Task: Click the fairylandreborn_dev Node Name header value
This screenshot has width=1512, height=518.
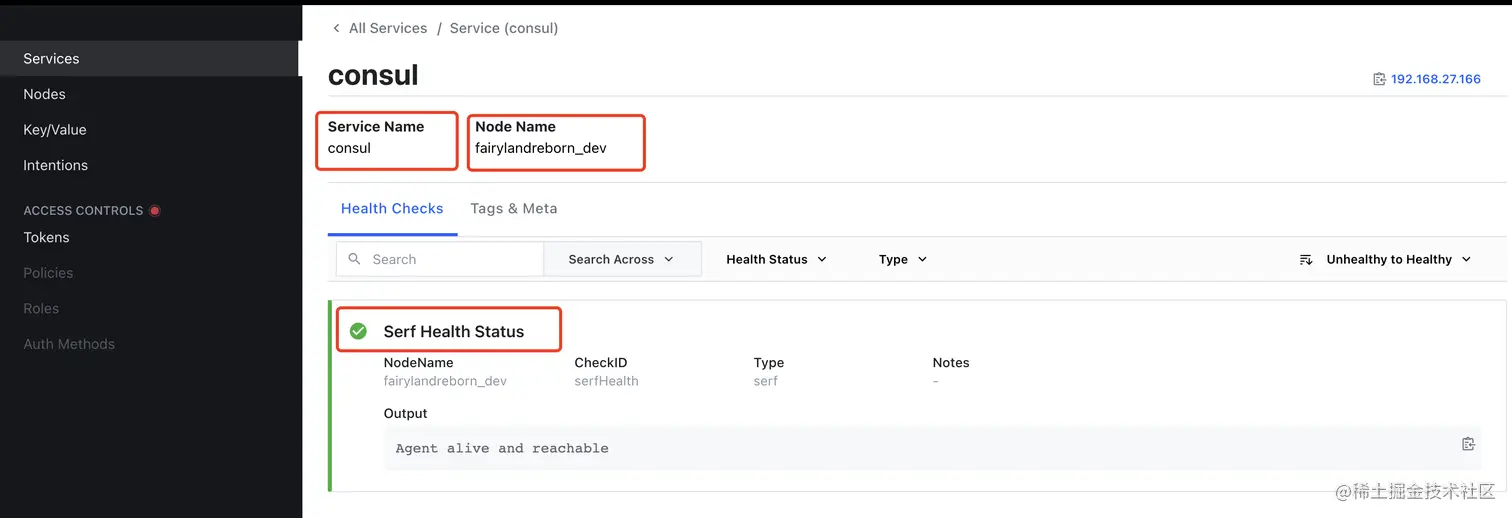Action: point(541,148)
